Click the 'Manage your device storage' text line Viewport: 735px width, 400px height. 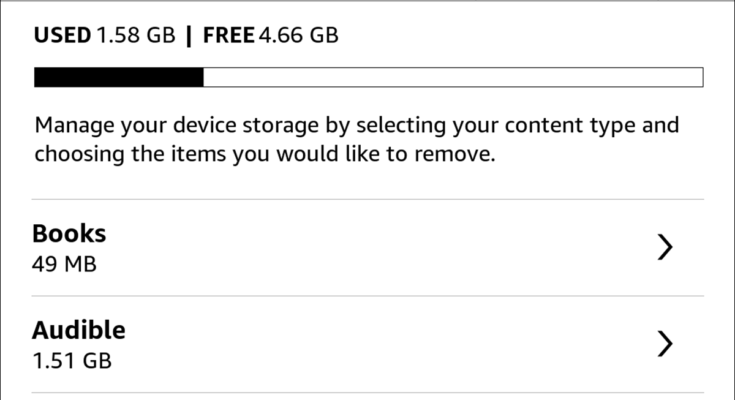pos(356,127)
